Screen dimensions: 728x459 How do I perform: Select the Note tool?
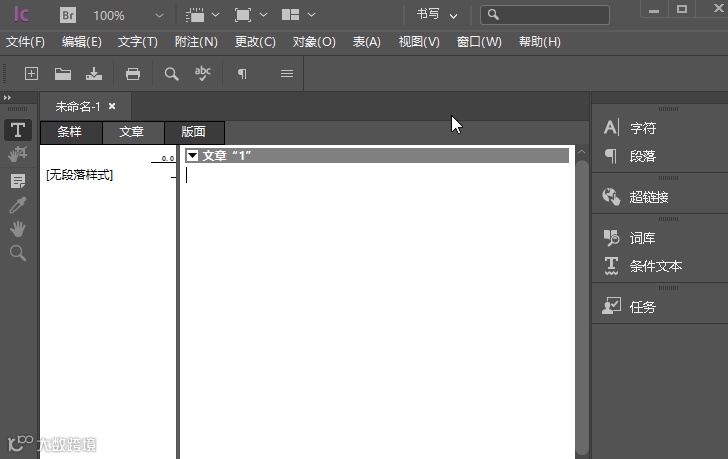(18, 181)
